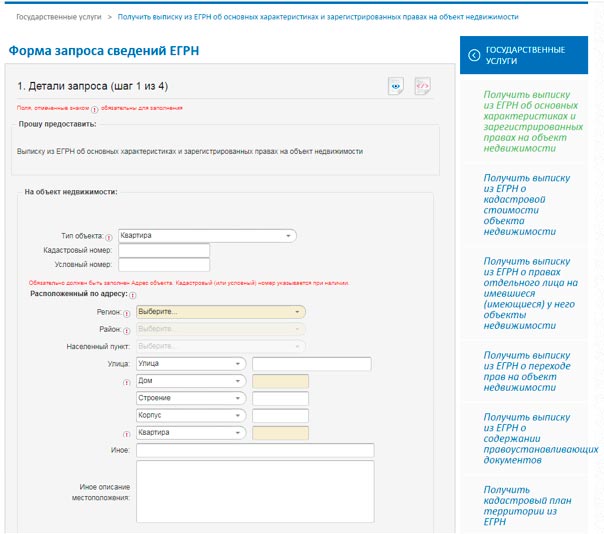Image resolution: width=604 pixels, height=534 pixels.
Task: Open the Строение type dropdown
Action: pos(191,398)
